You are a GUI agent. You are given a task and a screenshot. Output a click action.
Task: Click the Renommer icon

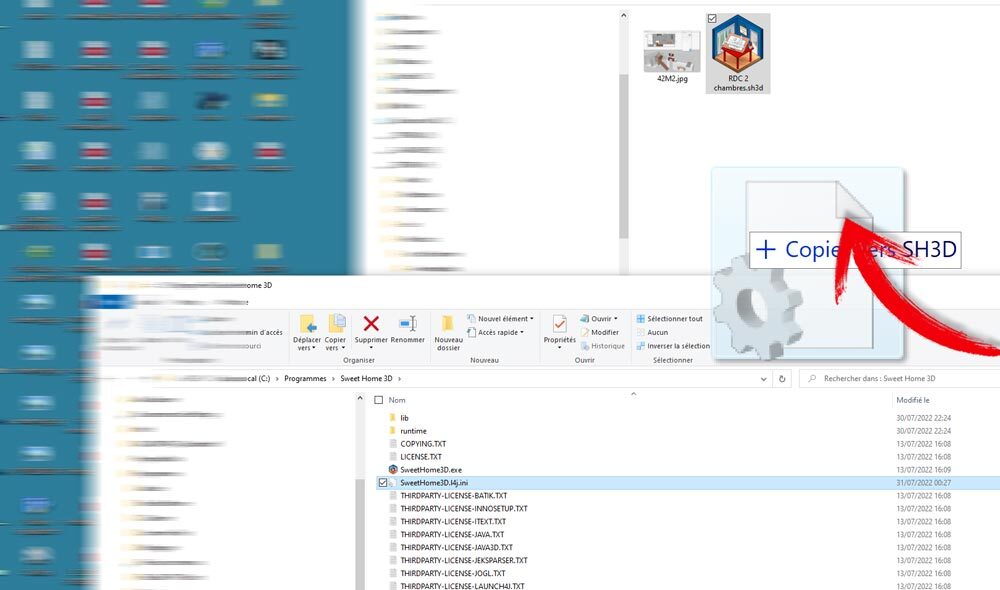408,323
